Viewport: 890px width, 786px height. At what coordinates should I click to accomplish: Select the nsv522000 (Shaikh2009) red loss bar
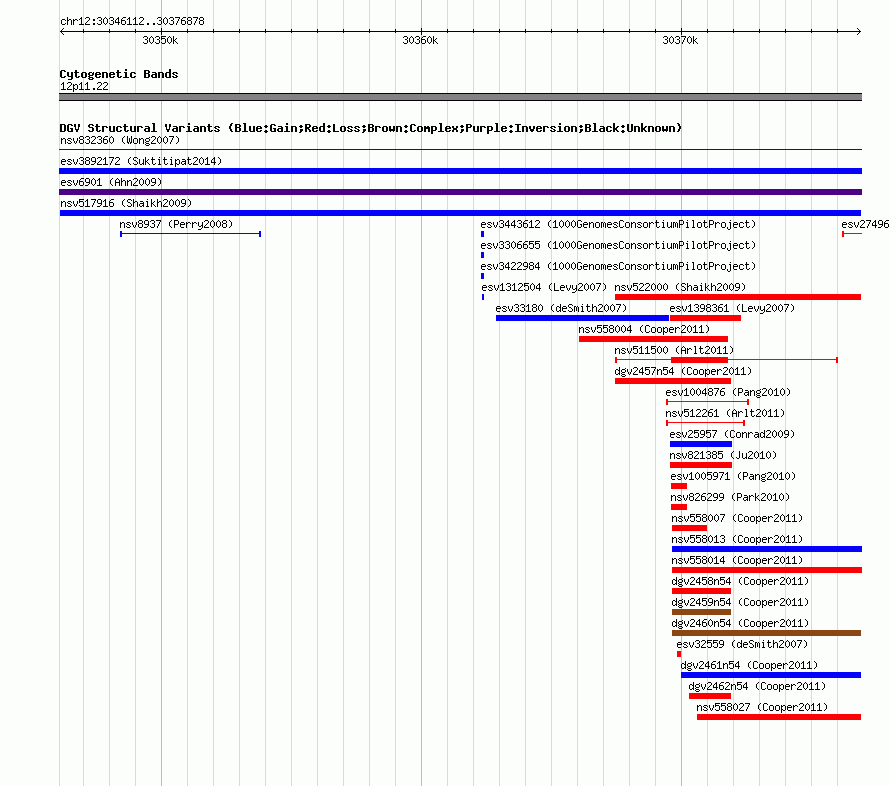[738, 297]
